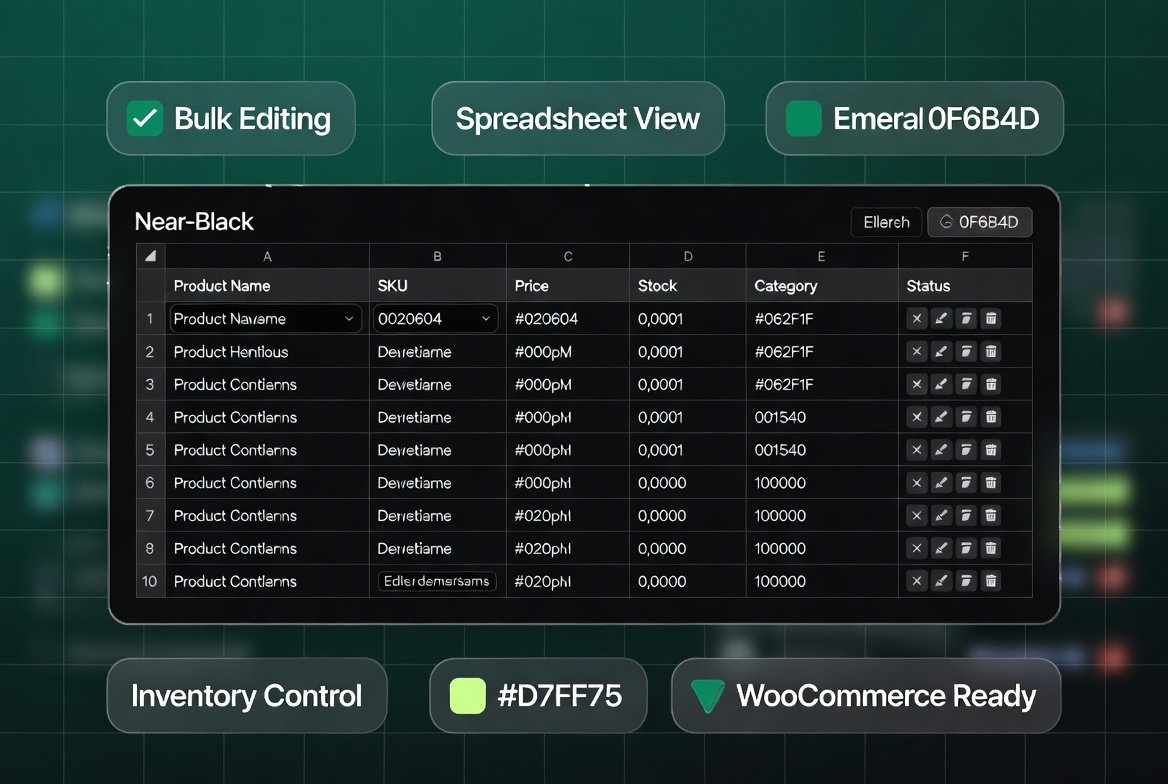This screenshot has width=1168, height=784.
Task: Select row number 10 header
Action: point(150,581)
